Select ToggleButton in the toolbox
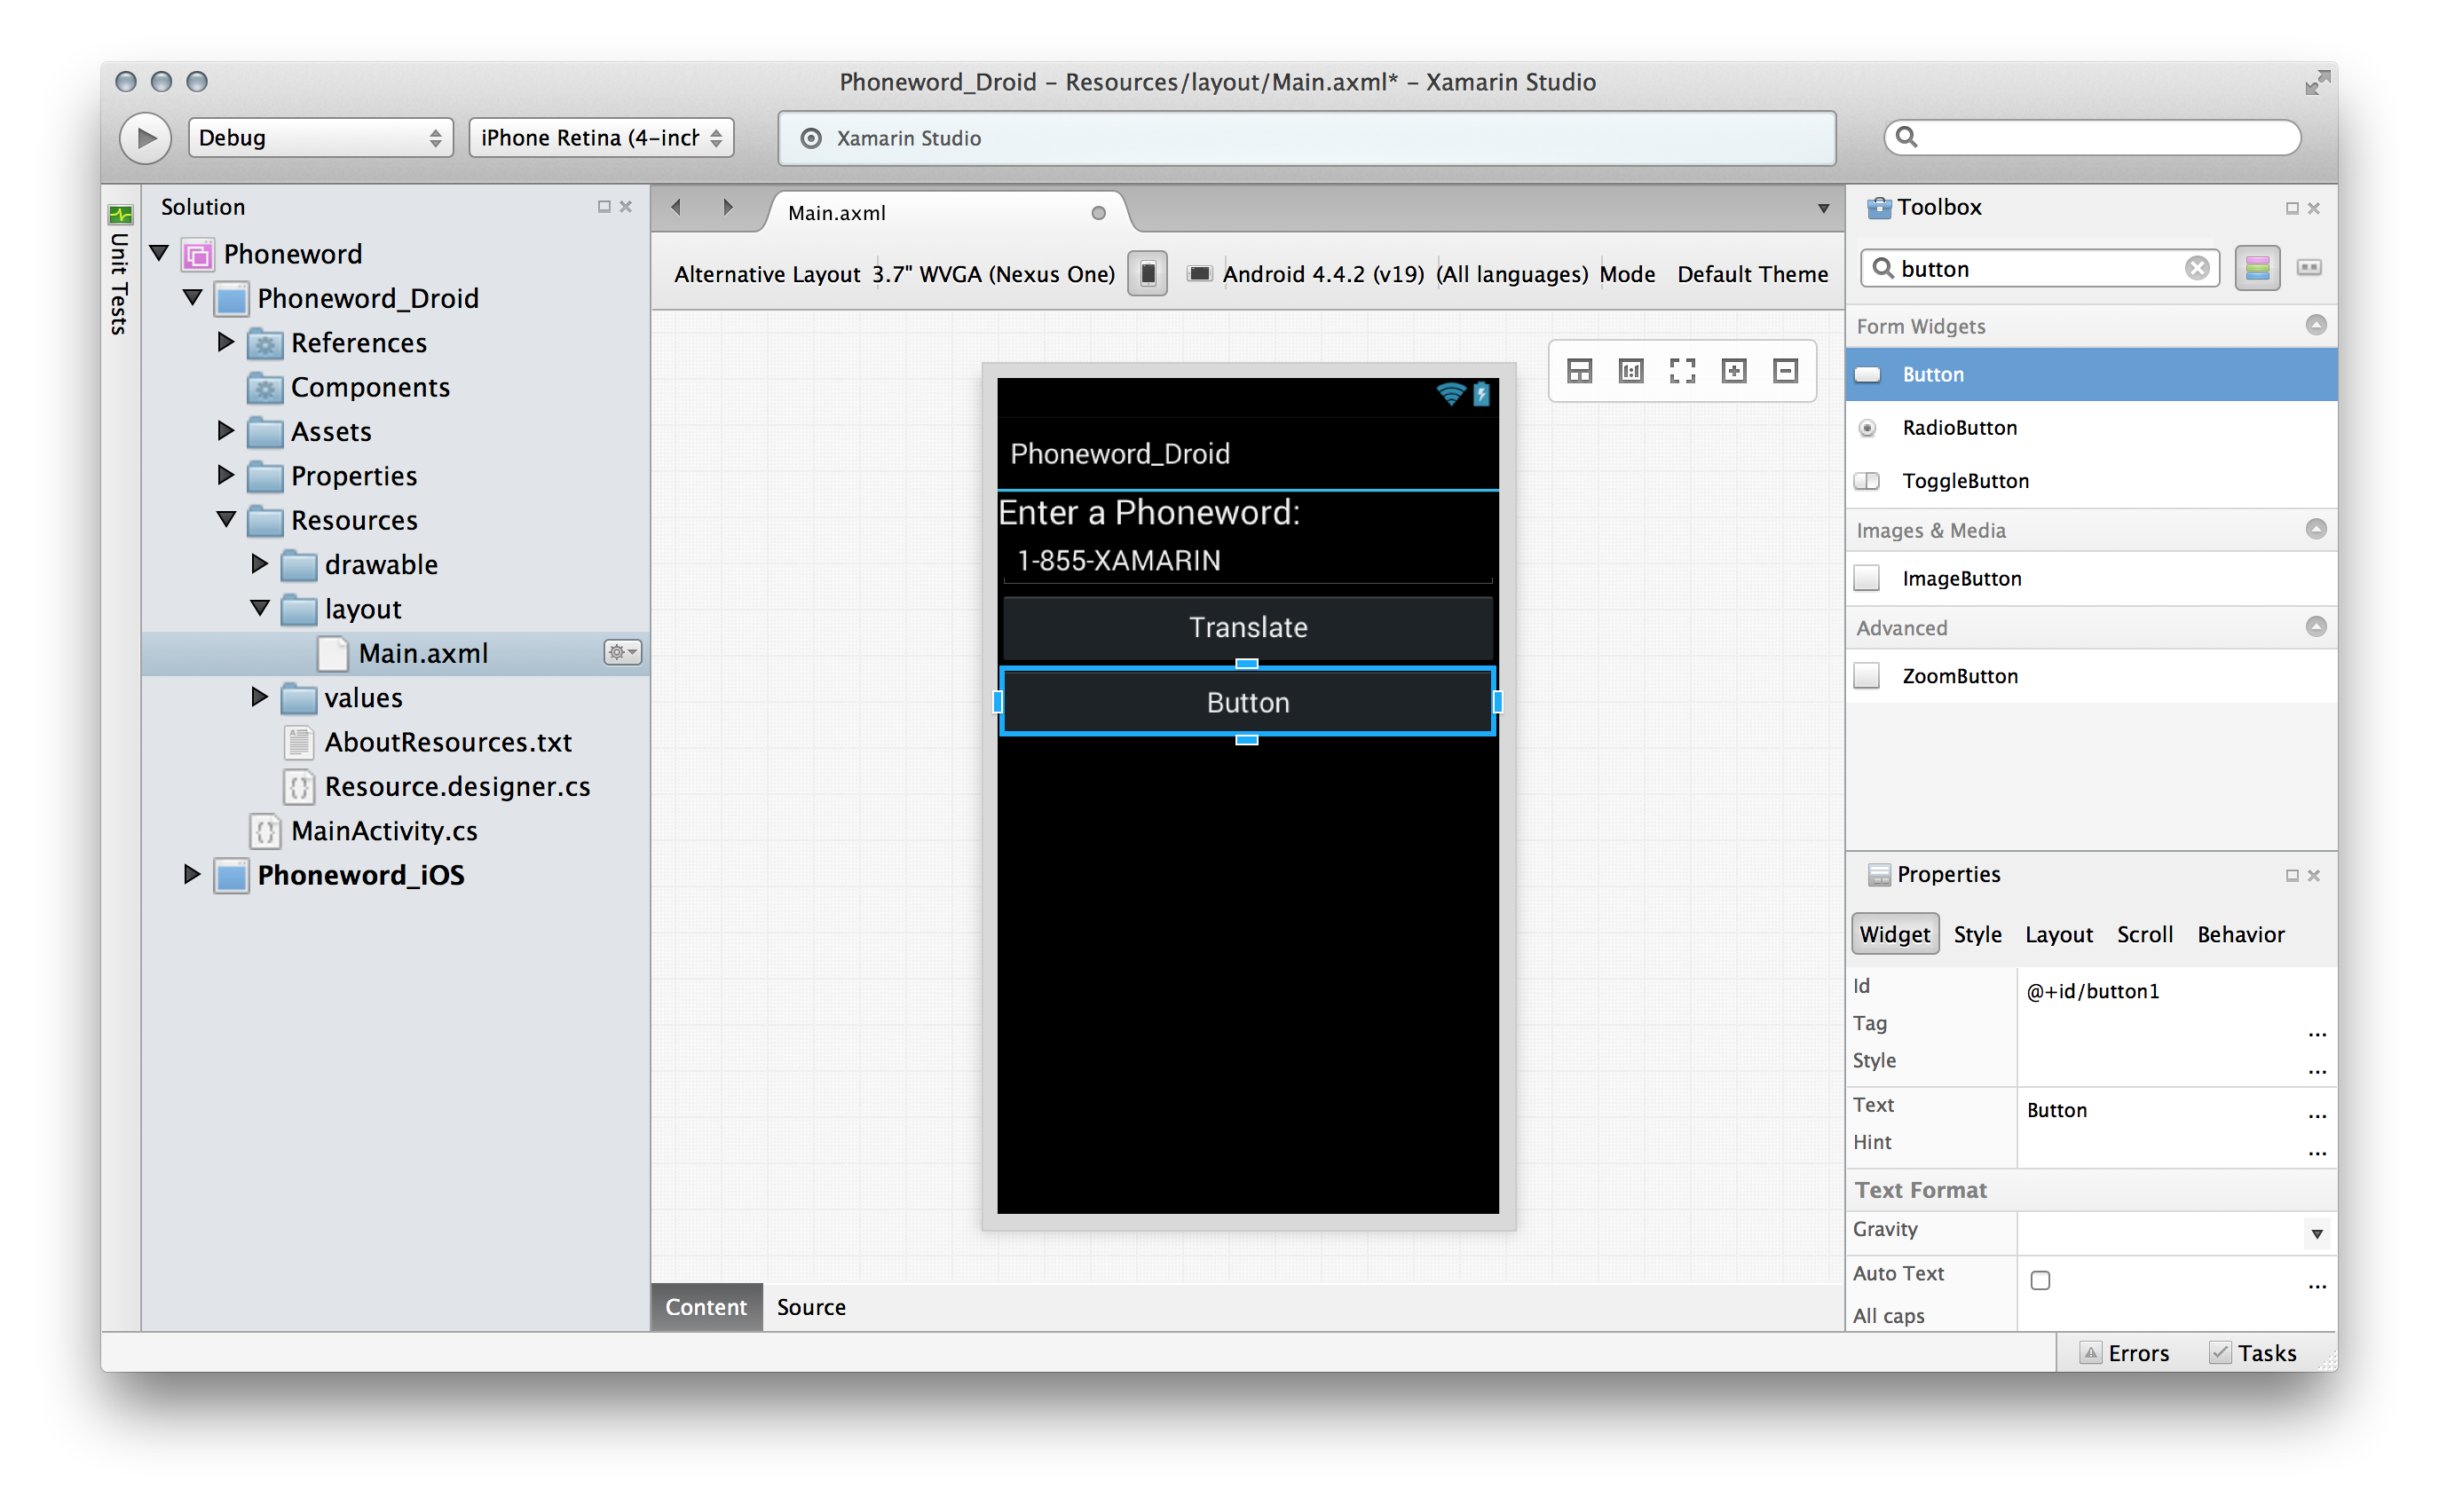Image resolution: width=2439 pixels, height=1512 pixels. pyautogui.click(x=1965, y=481)
